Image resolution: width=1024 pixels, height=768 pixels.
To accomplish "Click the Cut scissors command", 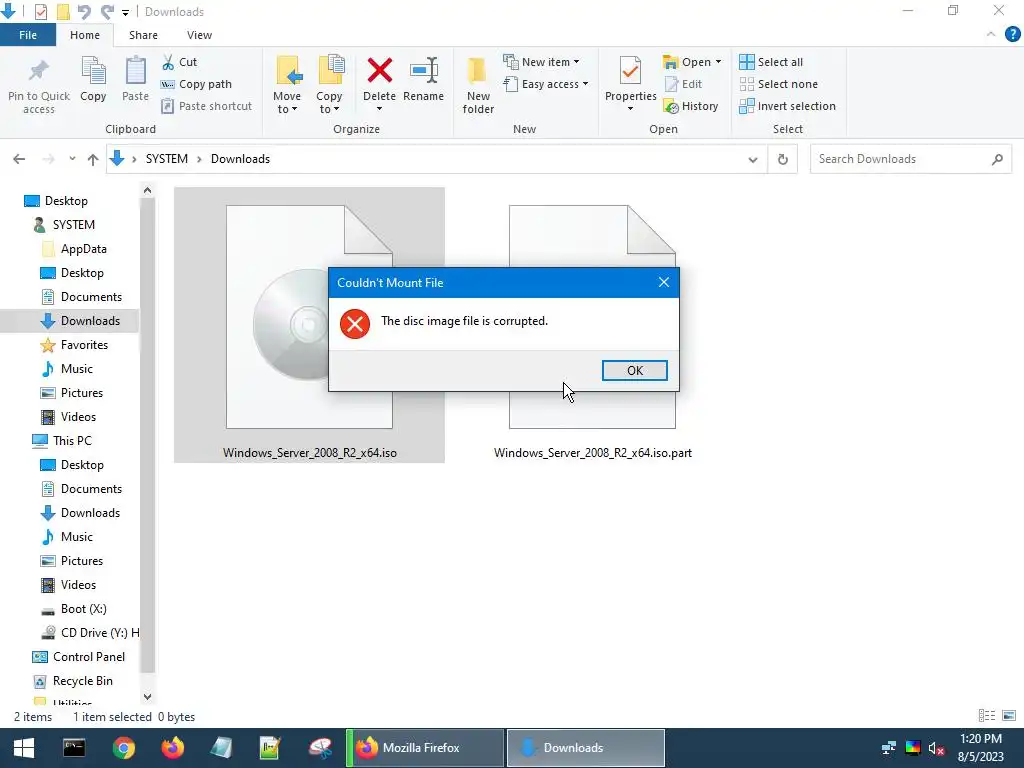I will coord(180,62).
